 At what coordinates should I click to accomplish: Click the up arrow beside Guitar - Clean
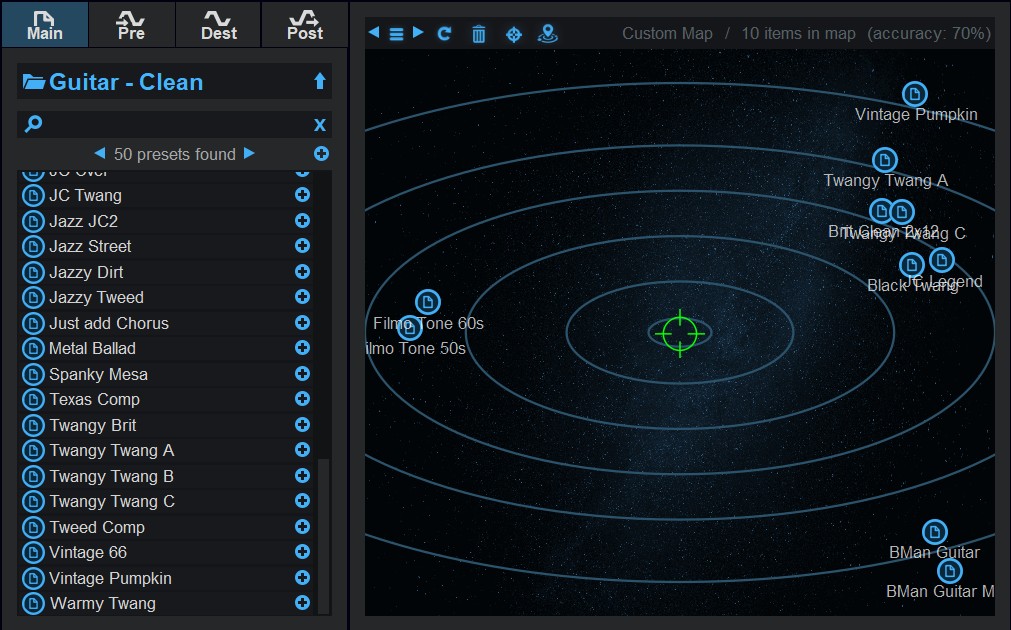coord(320,82)
